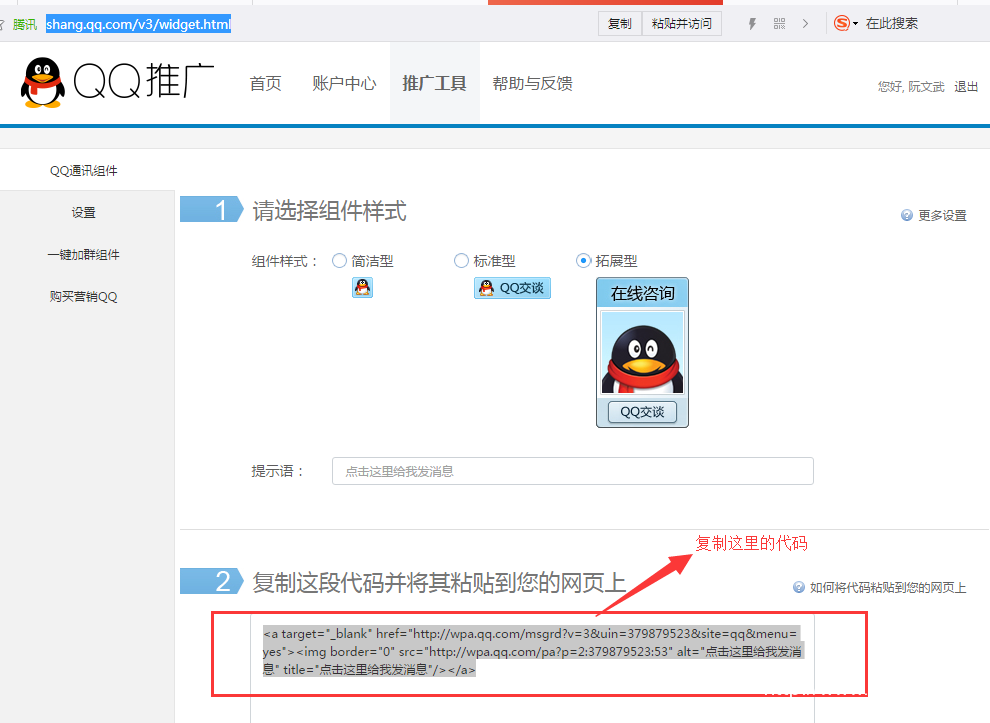Click the small penguin icon under 简洁型
This screenshot has height=723, width=990.
click(362, 287)
